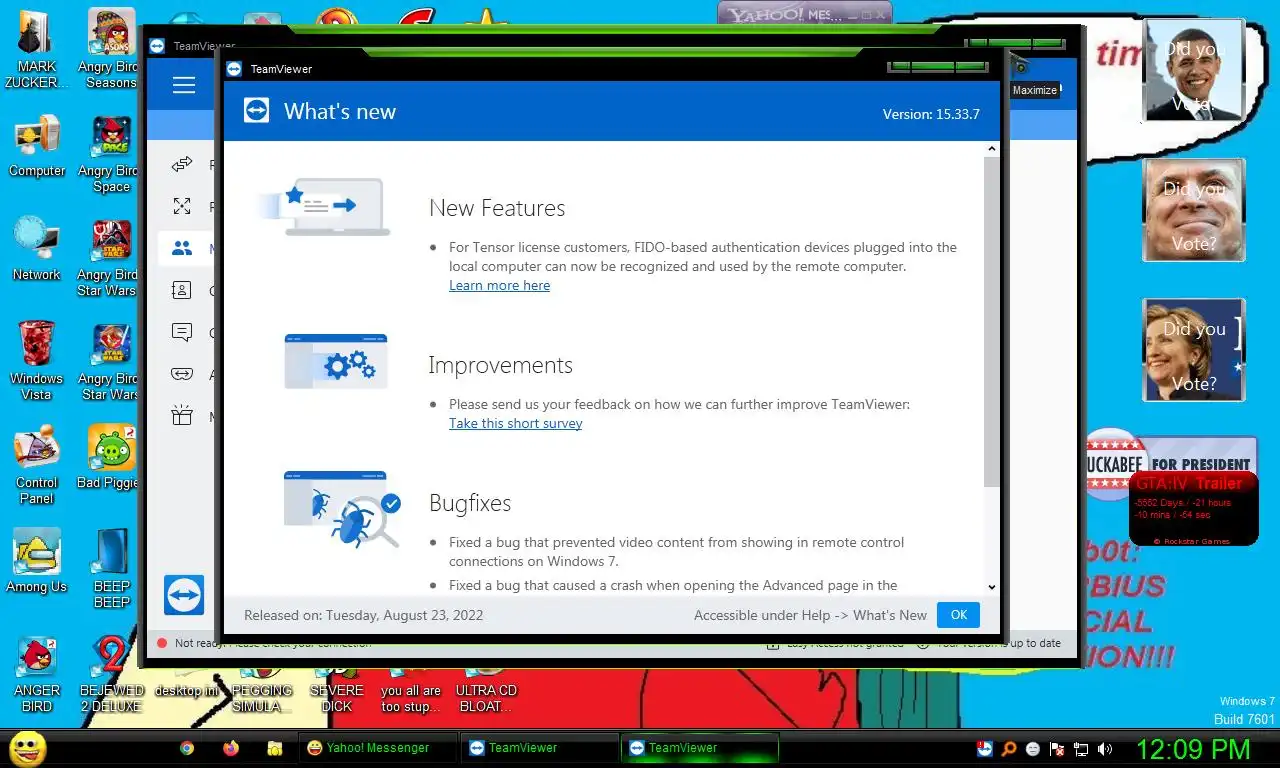Select the MARK ZUCKER... desktop icon

point(37,50)
